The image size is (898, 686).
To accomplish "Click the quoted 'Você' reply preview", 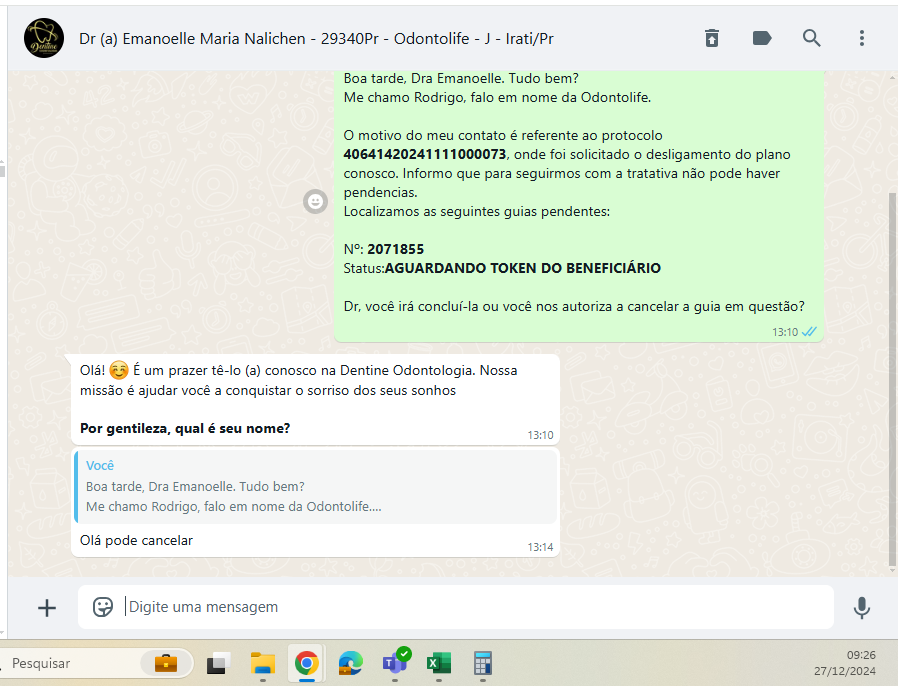I will (316, 487).
